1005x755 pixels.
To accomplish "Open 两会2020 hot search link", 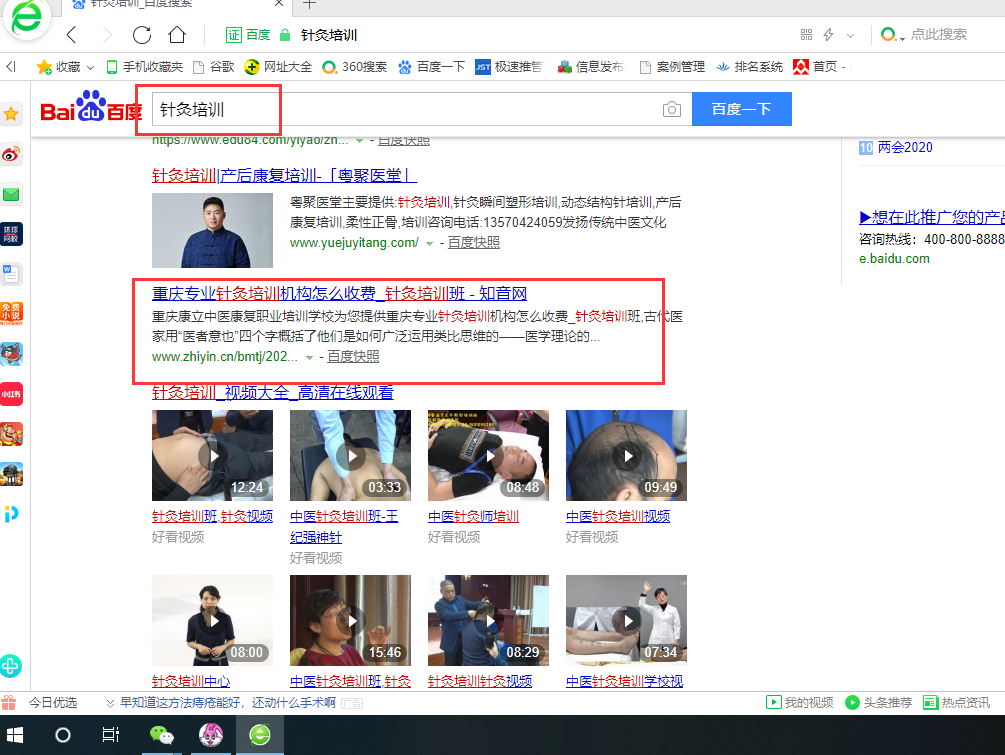I will pos(904,147).
